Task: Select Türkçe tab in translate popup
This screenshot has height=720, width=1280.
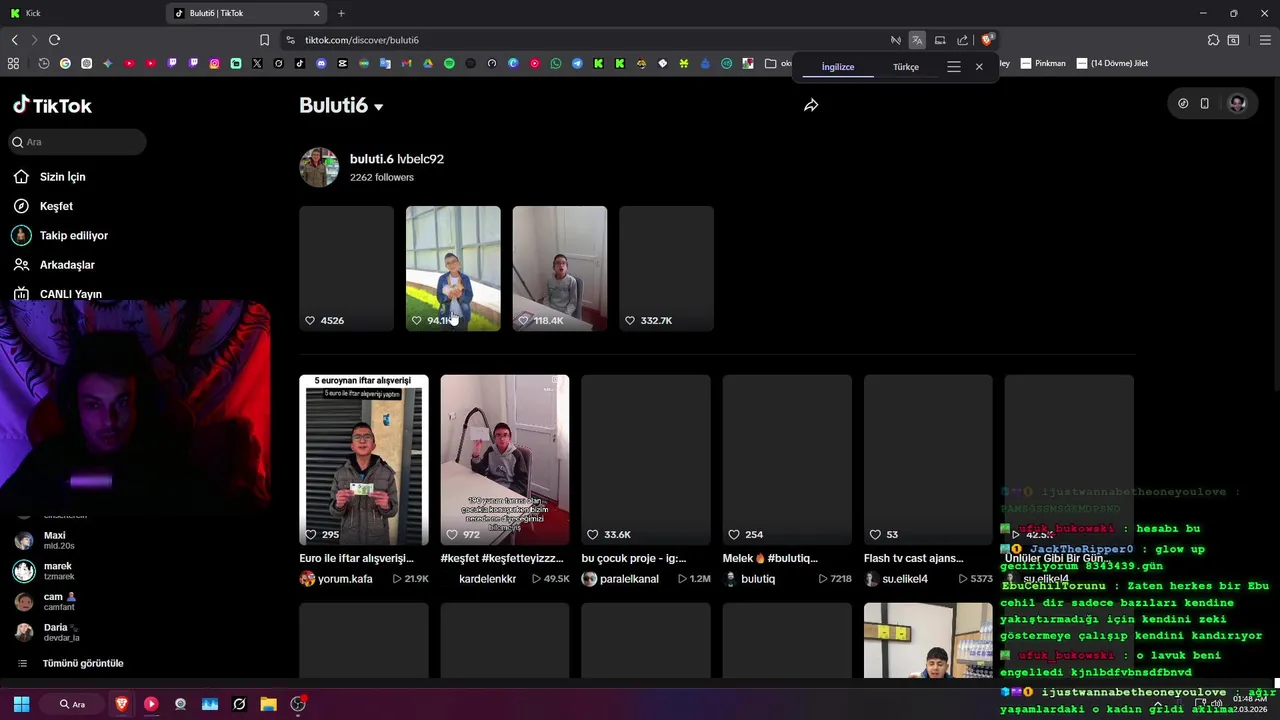Action: click(x=906, y=67)
